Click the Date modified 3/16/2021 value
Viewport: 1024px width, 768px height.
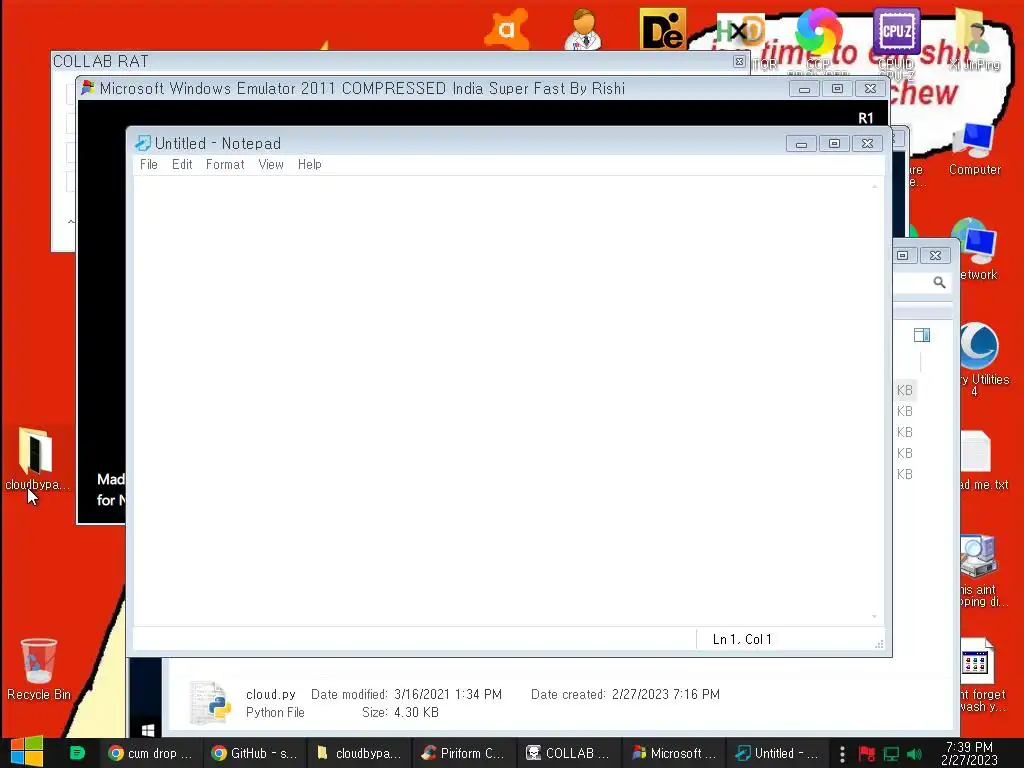click(448, 694)
